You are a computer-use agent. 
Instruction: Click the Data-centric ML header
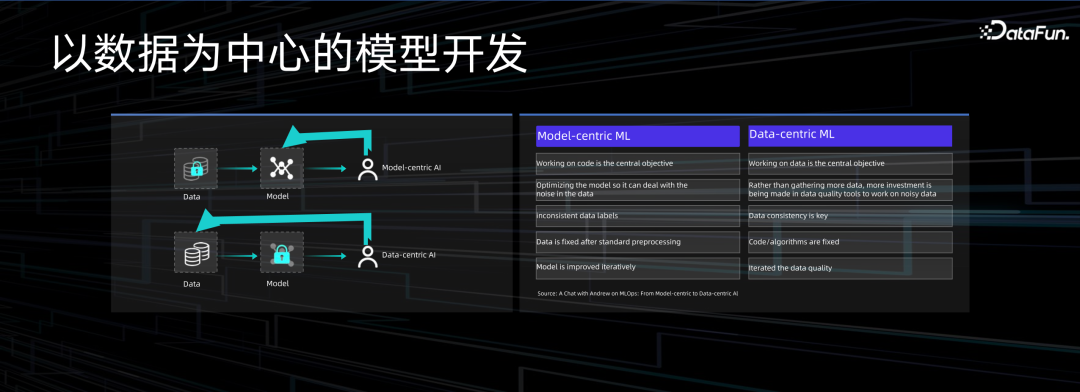tap(850, 136)
